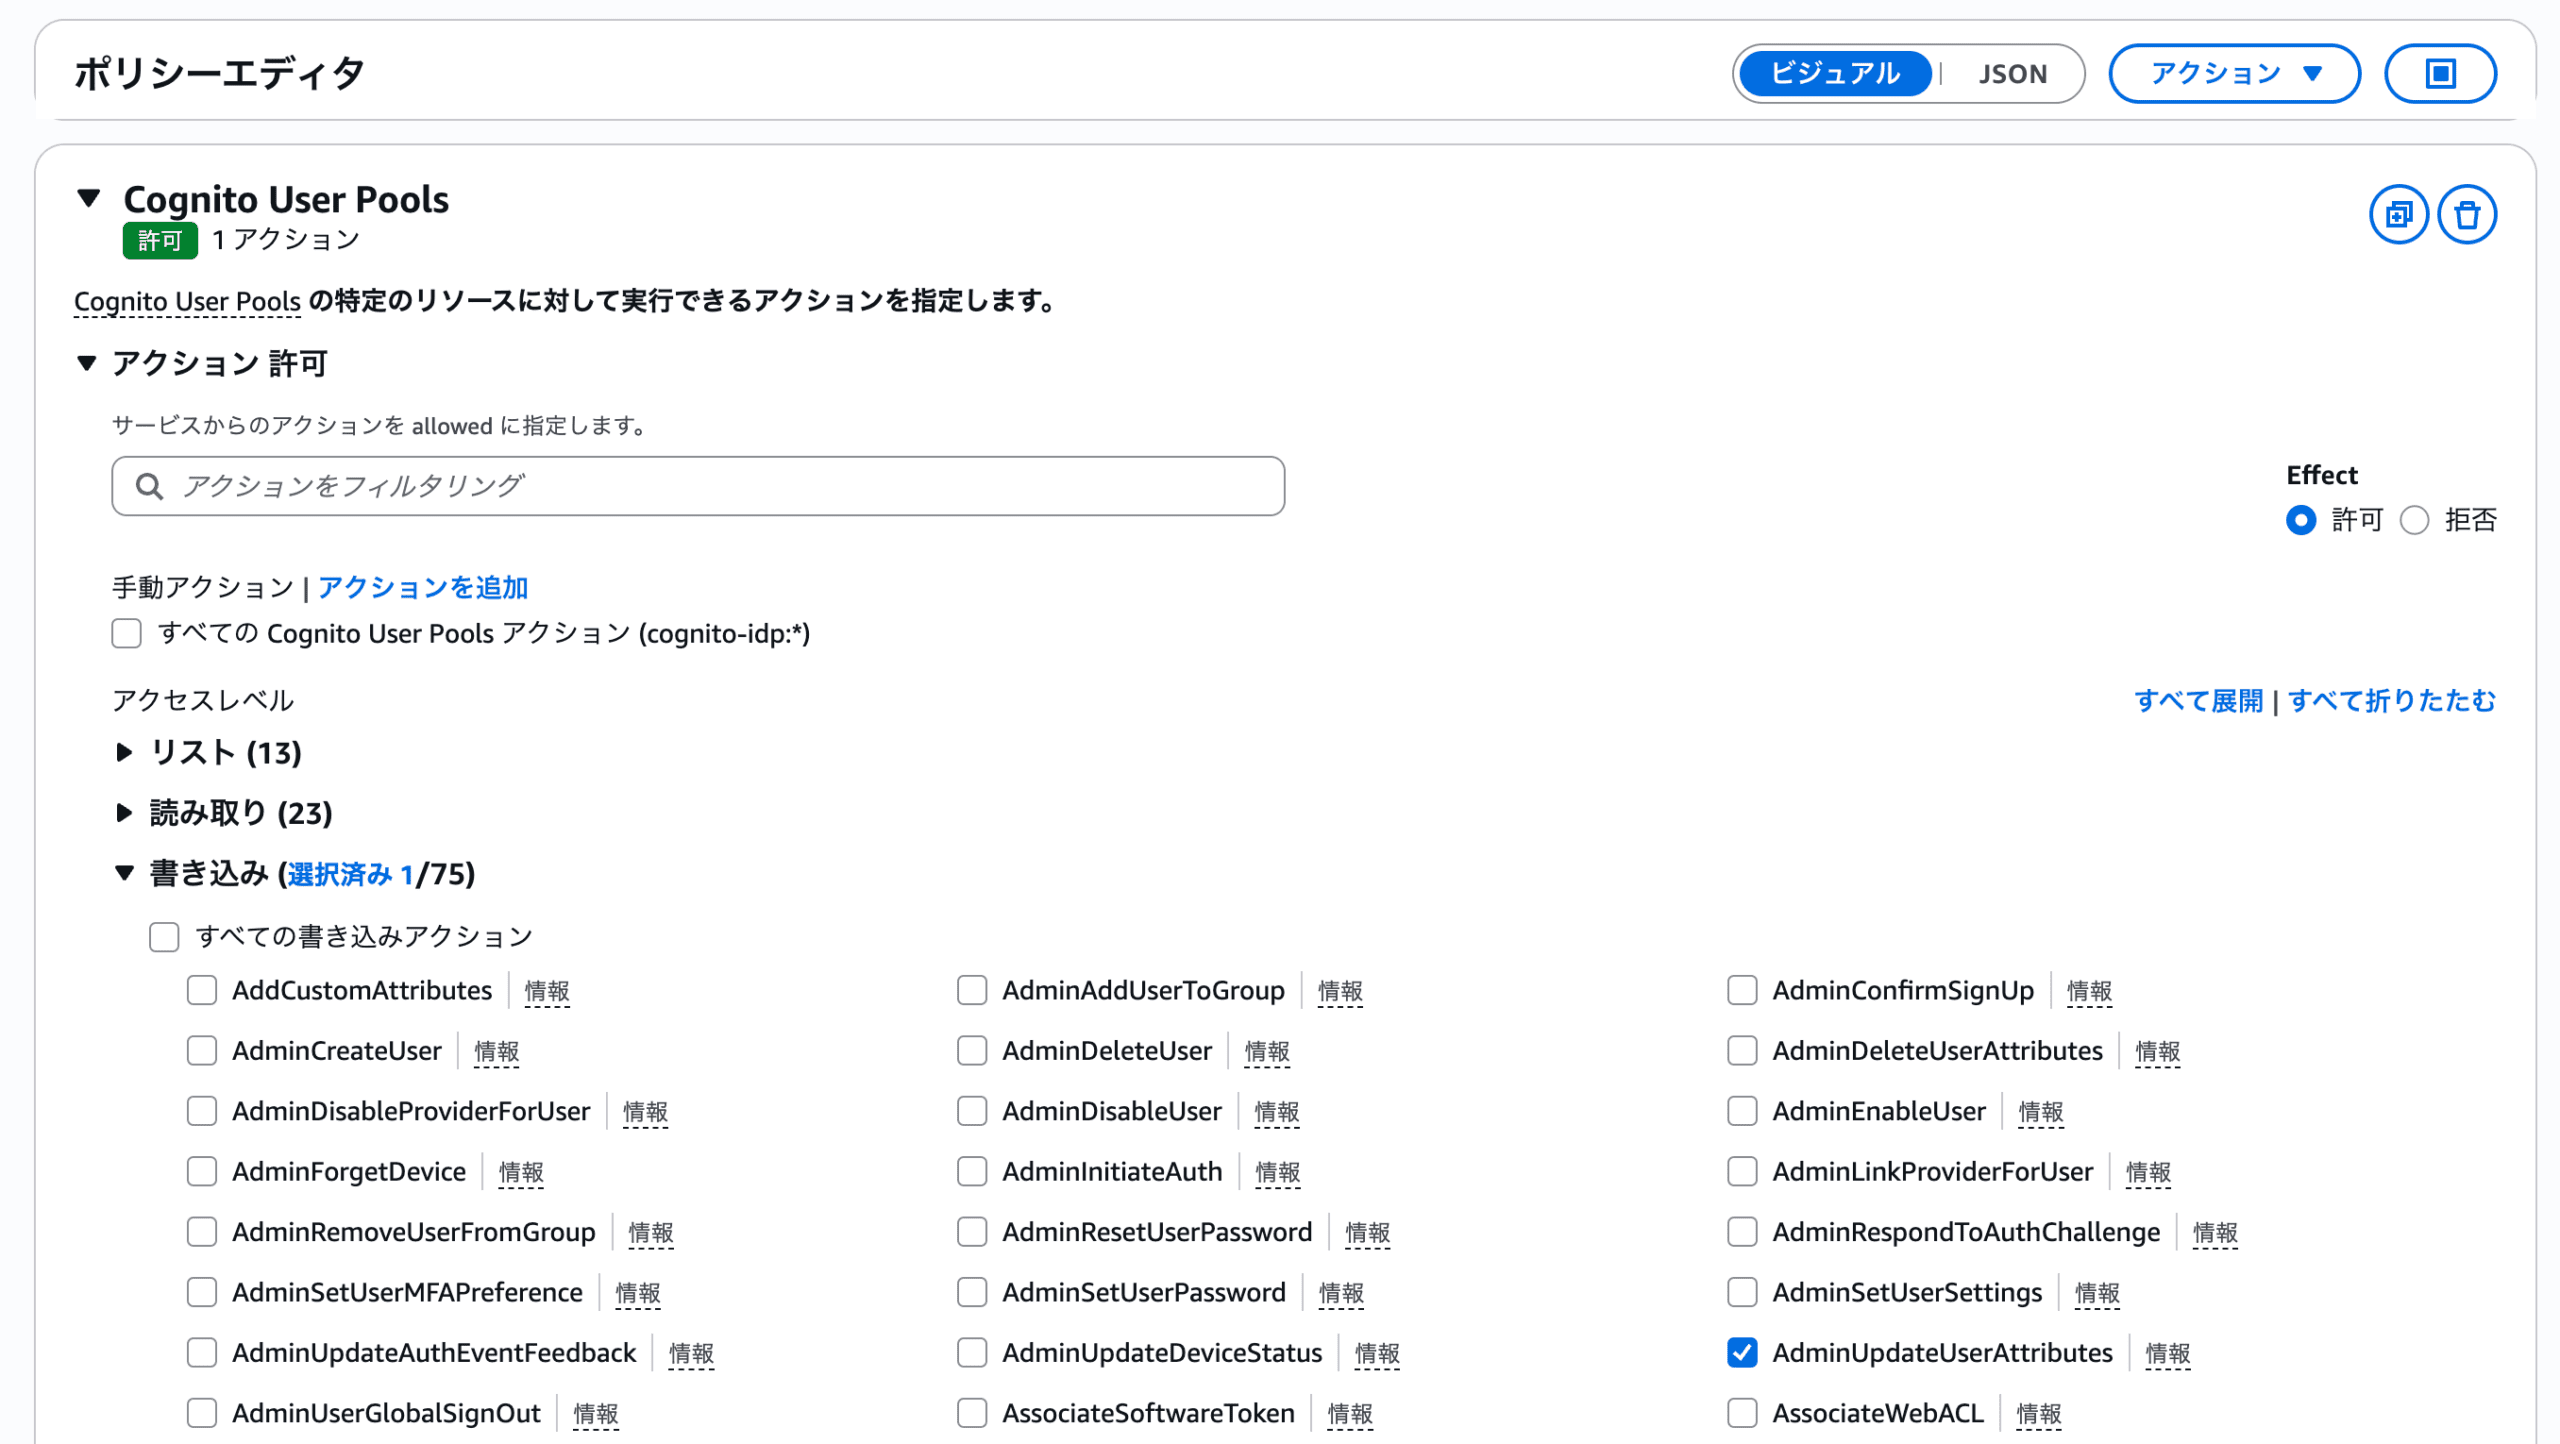Click the duplicate statement icon

pyautogui.click(x=2398, y=214)
